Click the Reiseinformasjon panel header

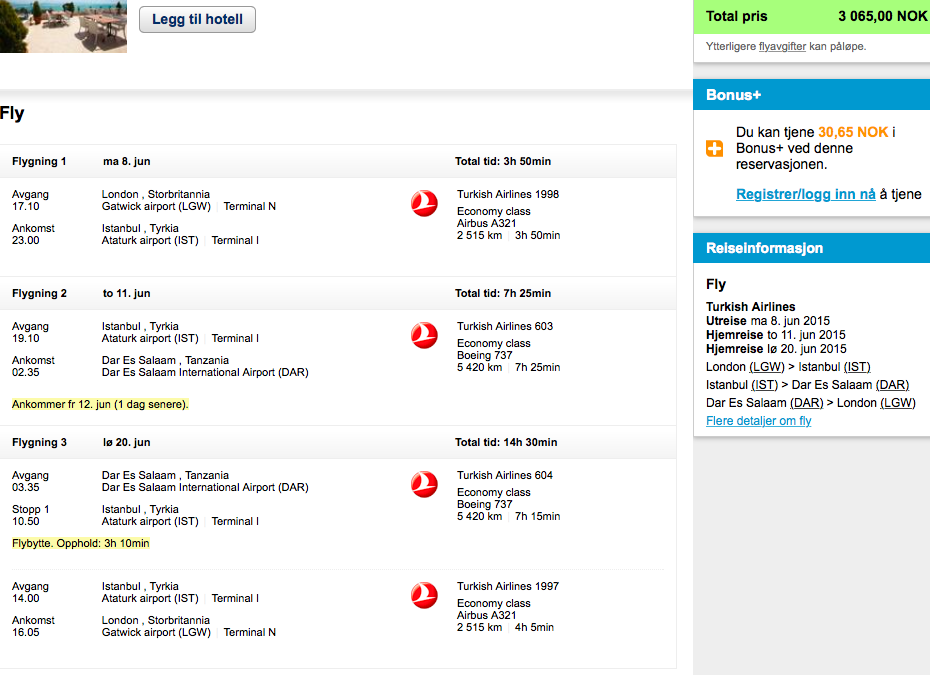(x=811, y=248)
